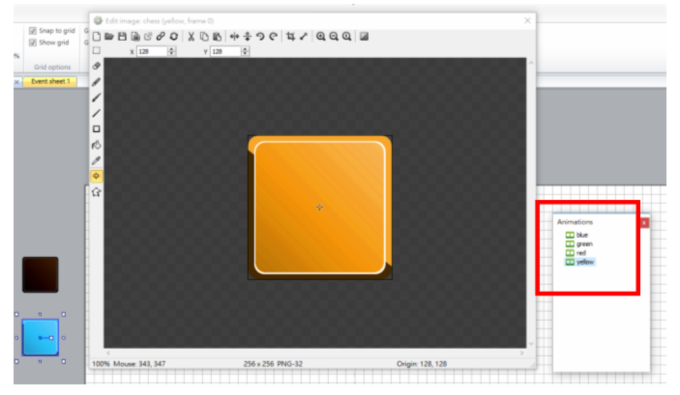Click the dark sprite in the layout
Image resolution: width=680 pixels, height=395 pixels.
tap(40, 274)
